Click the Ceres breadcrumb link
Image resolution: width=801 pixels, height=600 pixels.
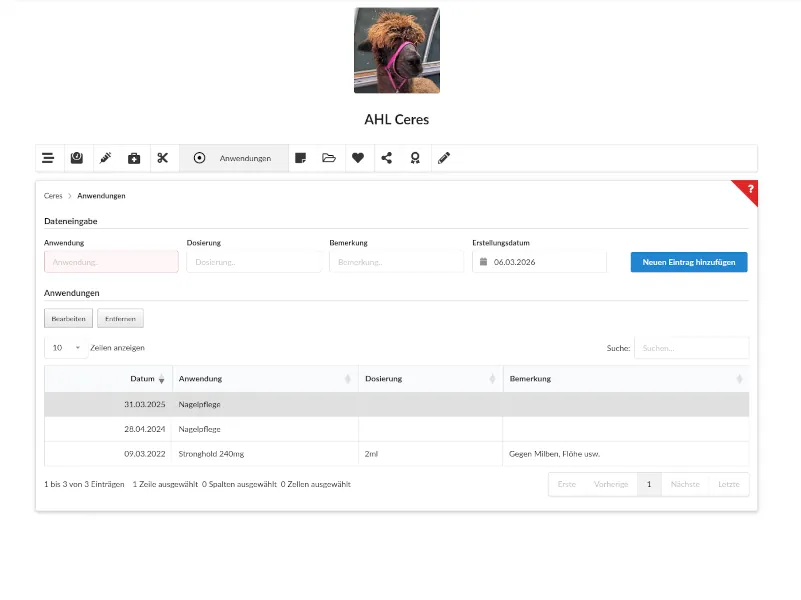coord(53,196)
